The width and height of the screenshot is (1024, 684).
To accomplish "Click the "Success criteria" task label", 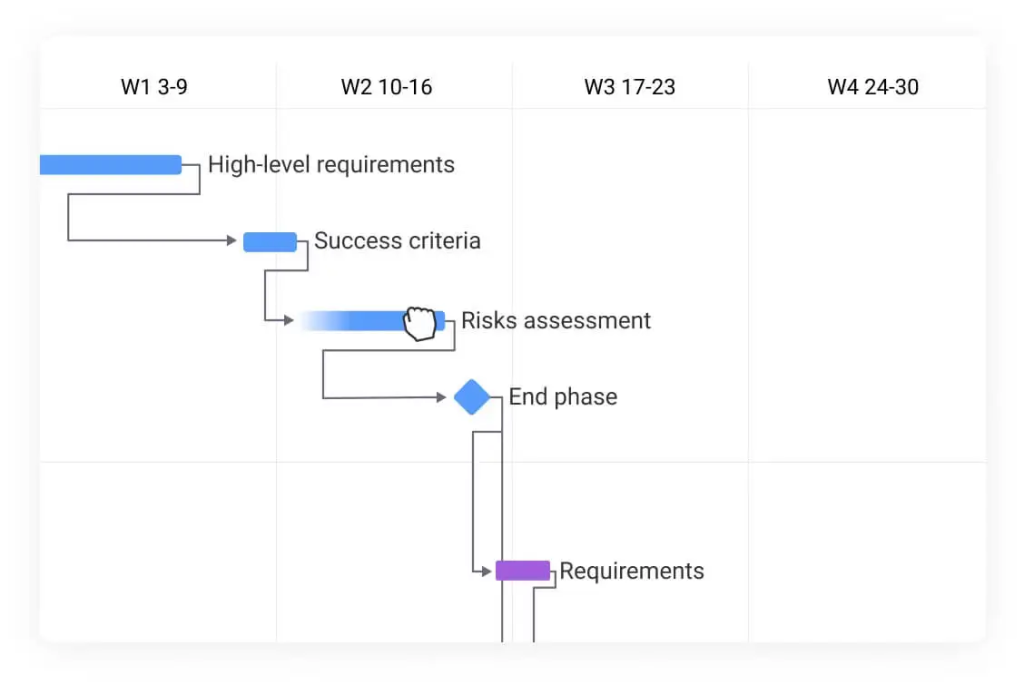I will tap(397, 241).
